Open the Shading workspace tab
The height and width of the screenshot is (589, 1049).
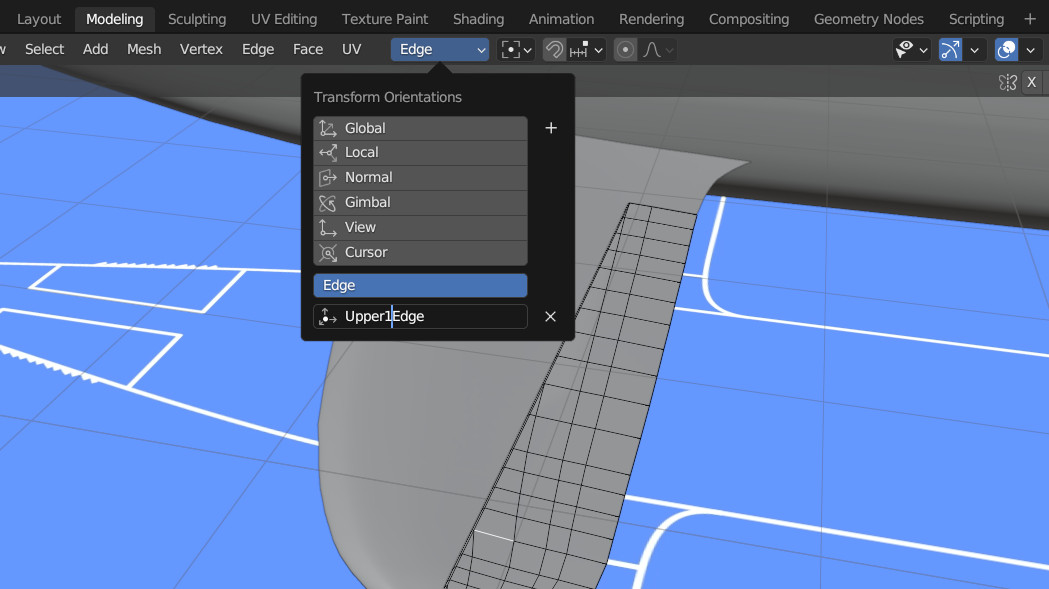(478, 19)
